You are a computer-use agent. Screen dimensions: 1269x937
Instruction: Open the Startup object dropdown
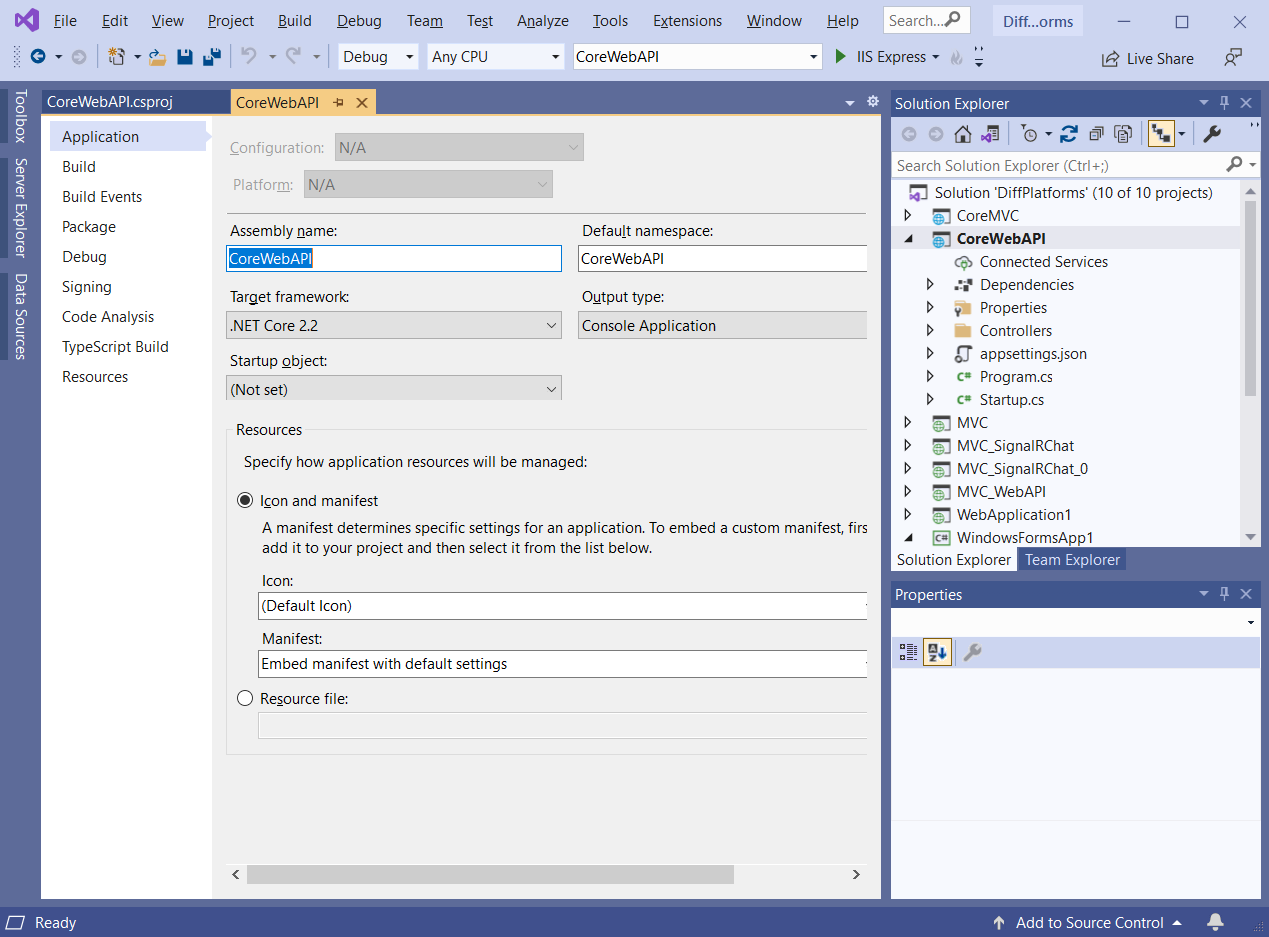[394, 389]
